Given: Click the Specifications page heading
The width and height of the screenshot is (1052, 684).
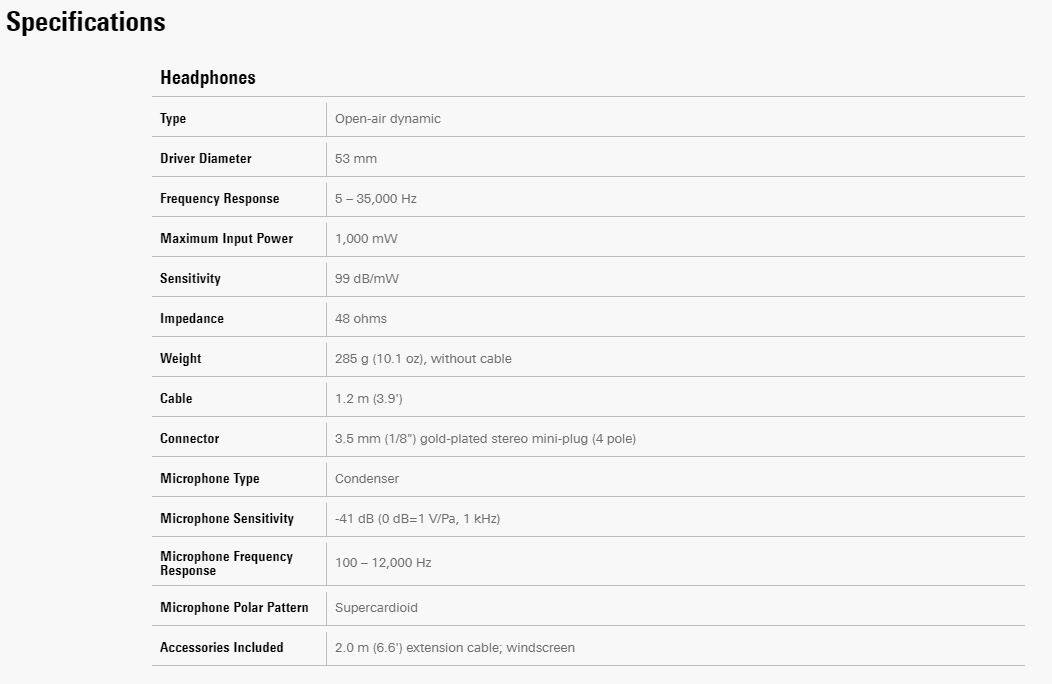Looking at the screenshot, I should (86, 22).
